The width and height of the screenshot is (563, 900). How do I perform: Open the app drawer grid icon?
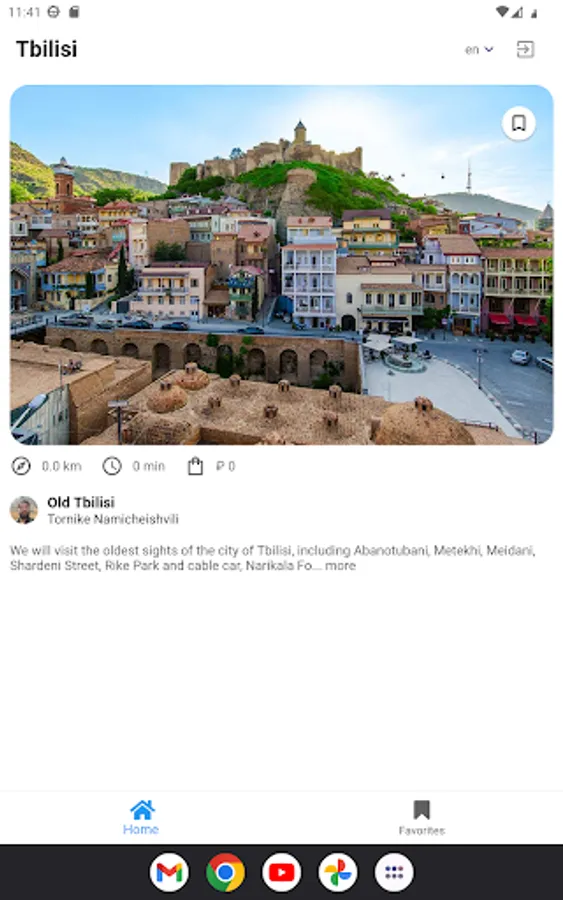(x=394, y=872)
